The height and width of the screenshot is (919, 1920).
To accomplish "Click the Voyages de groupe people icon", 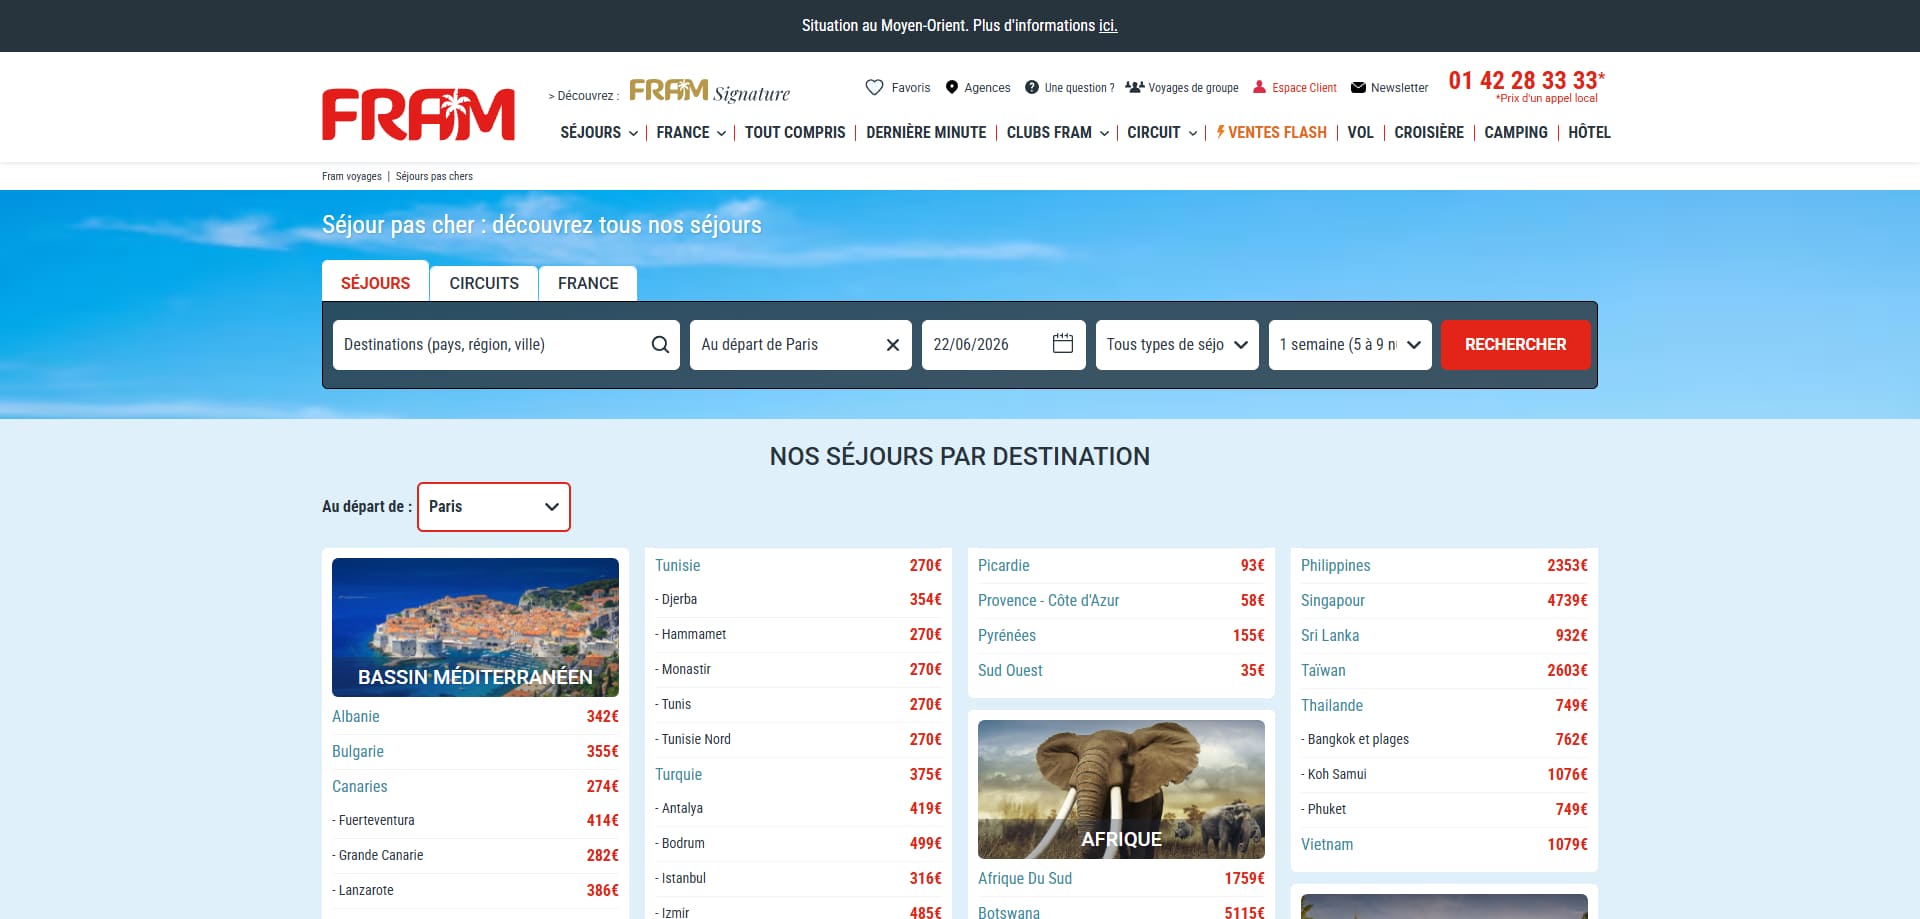I will coord(1134,87).
